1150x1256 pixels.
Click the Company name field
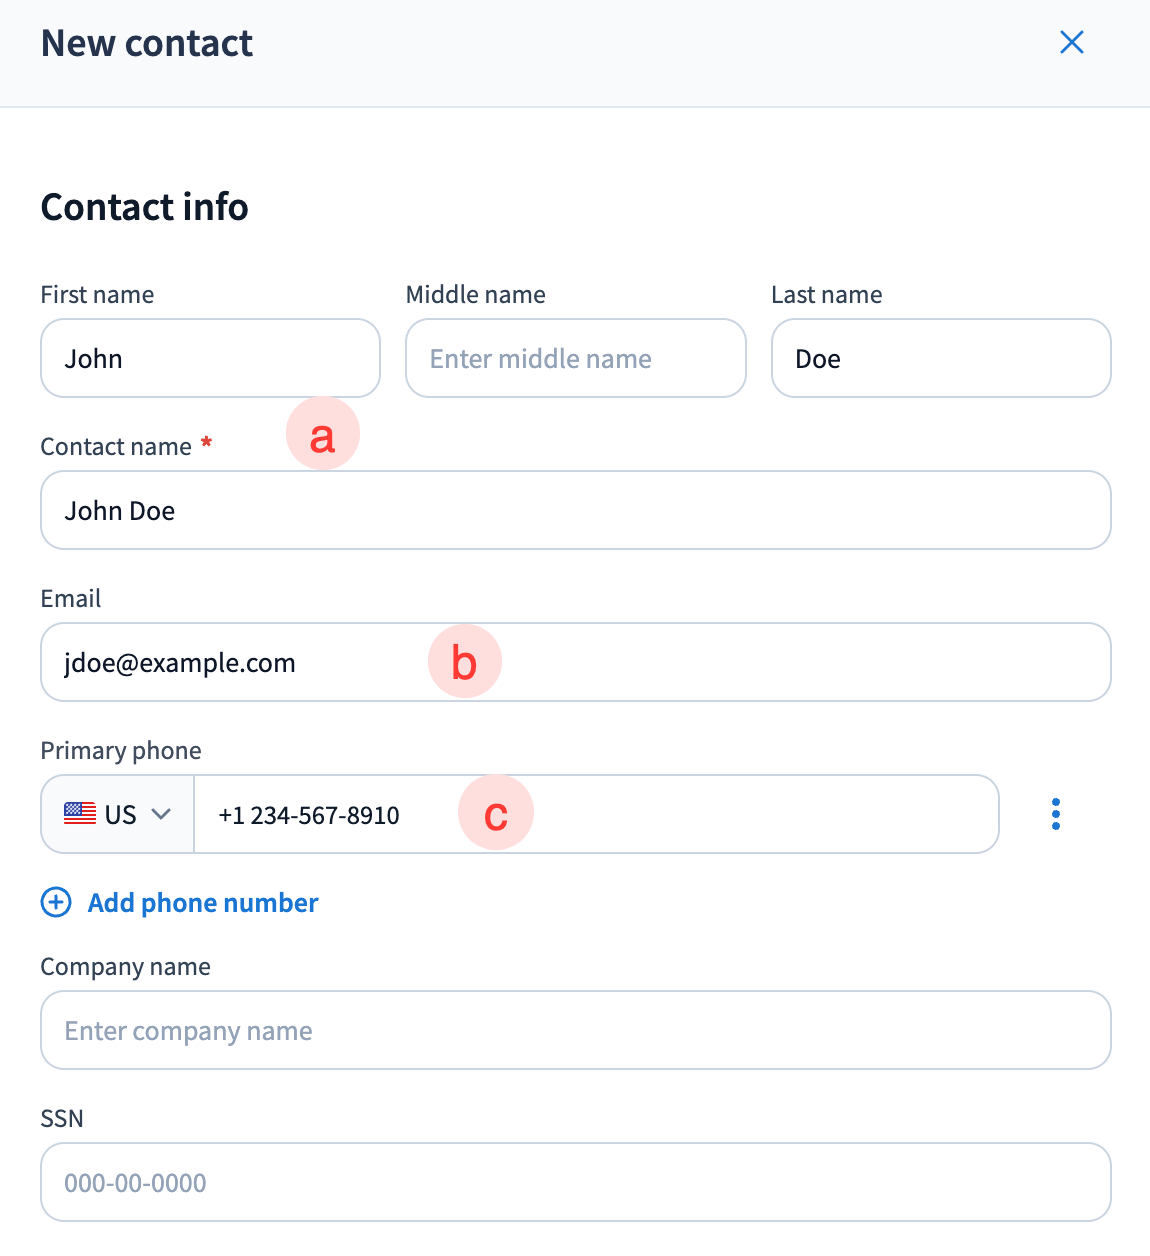(x=575, y=1030)
